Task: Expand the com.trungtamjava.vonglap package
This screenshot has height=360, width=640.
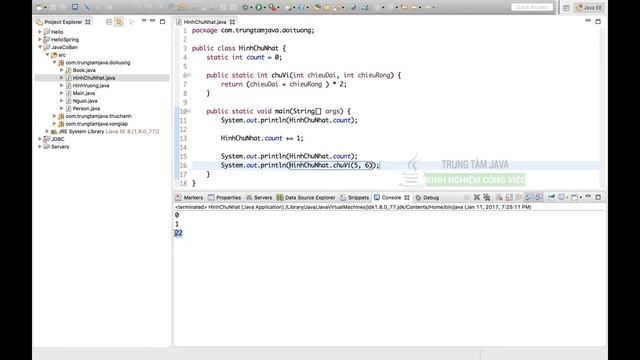Action: point(54,124)
